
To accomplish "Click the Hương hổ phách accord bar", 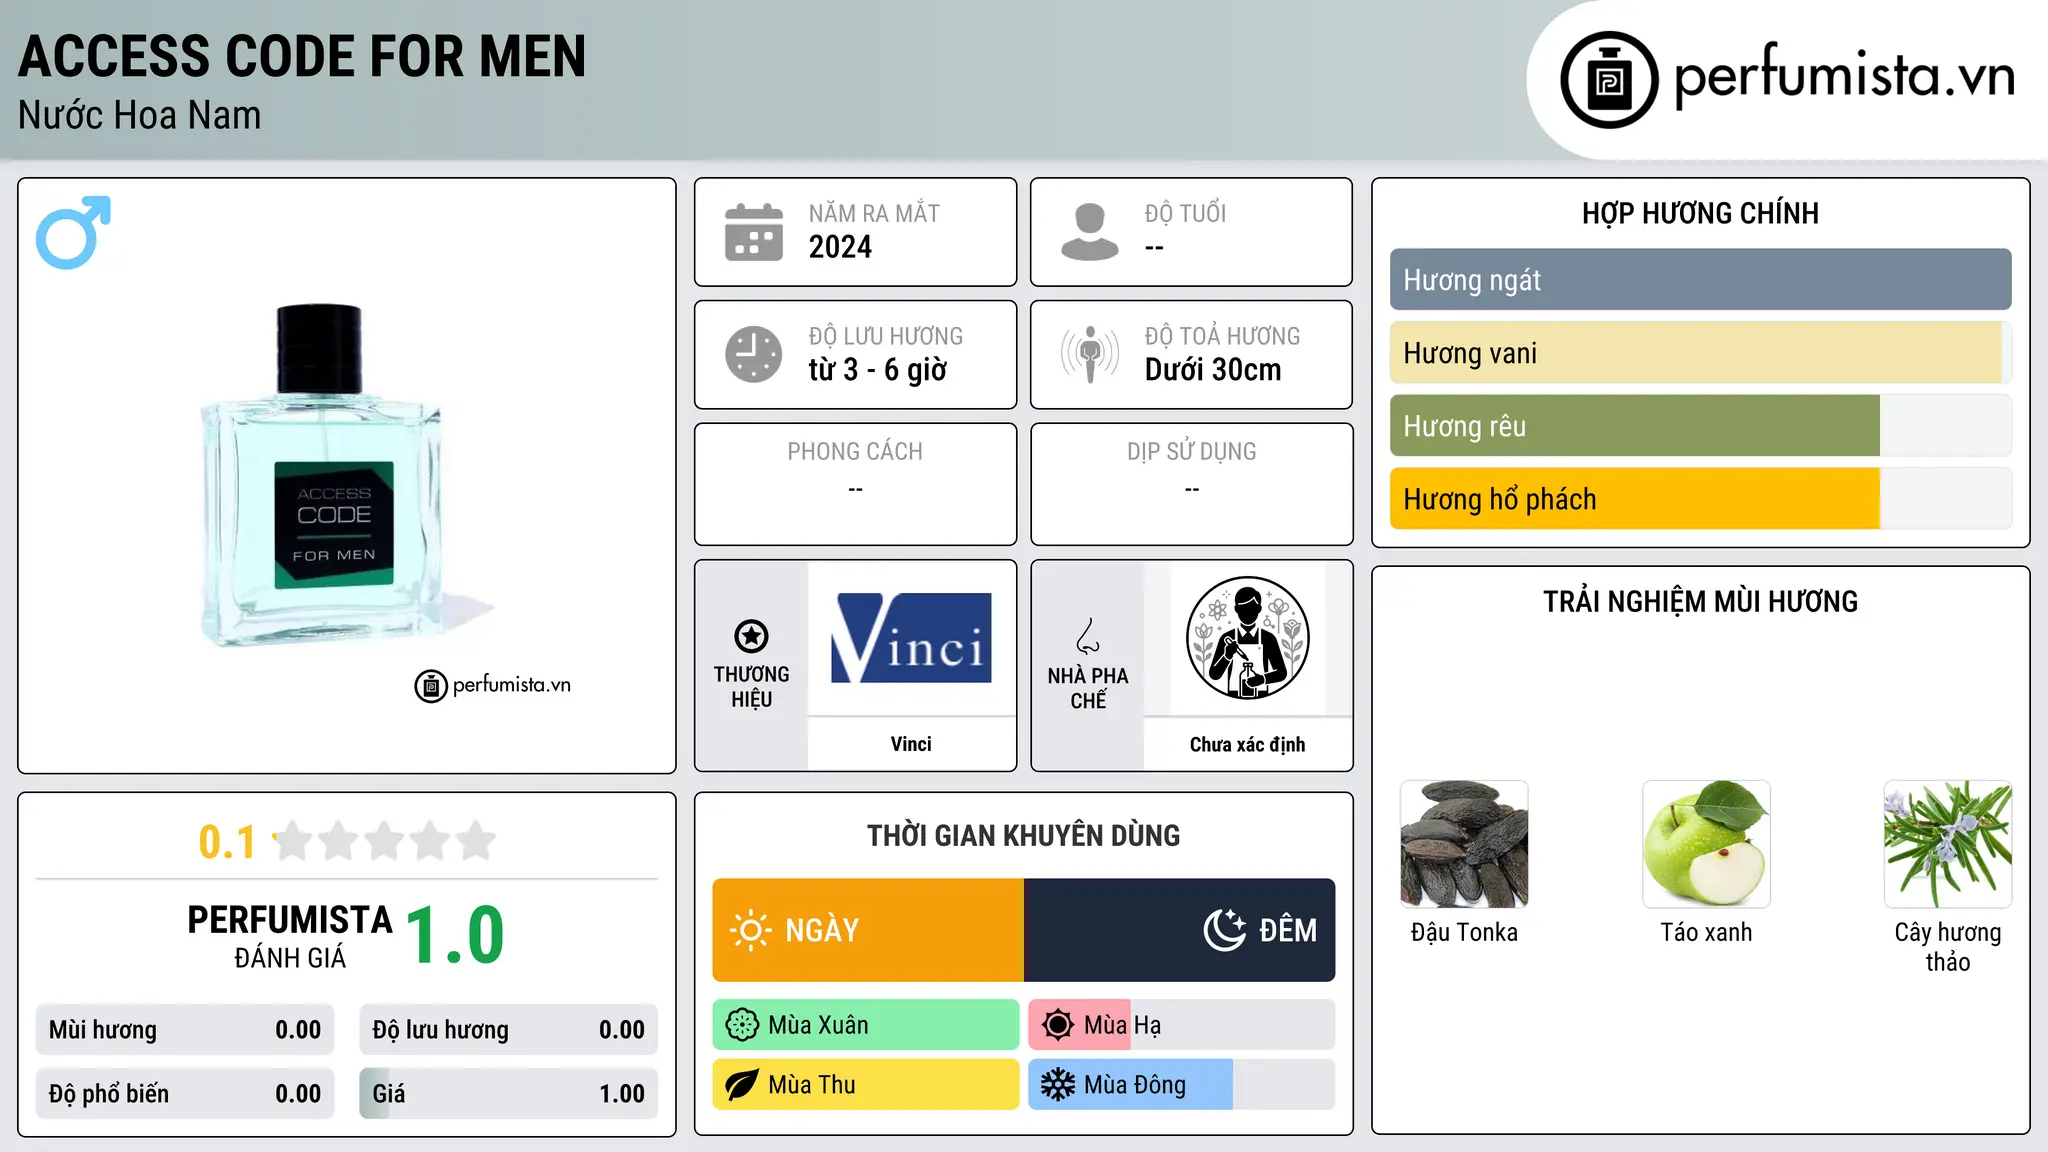I will click(x=1700, y=499).
